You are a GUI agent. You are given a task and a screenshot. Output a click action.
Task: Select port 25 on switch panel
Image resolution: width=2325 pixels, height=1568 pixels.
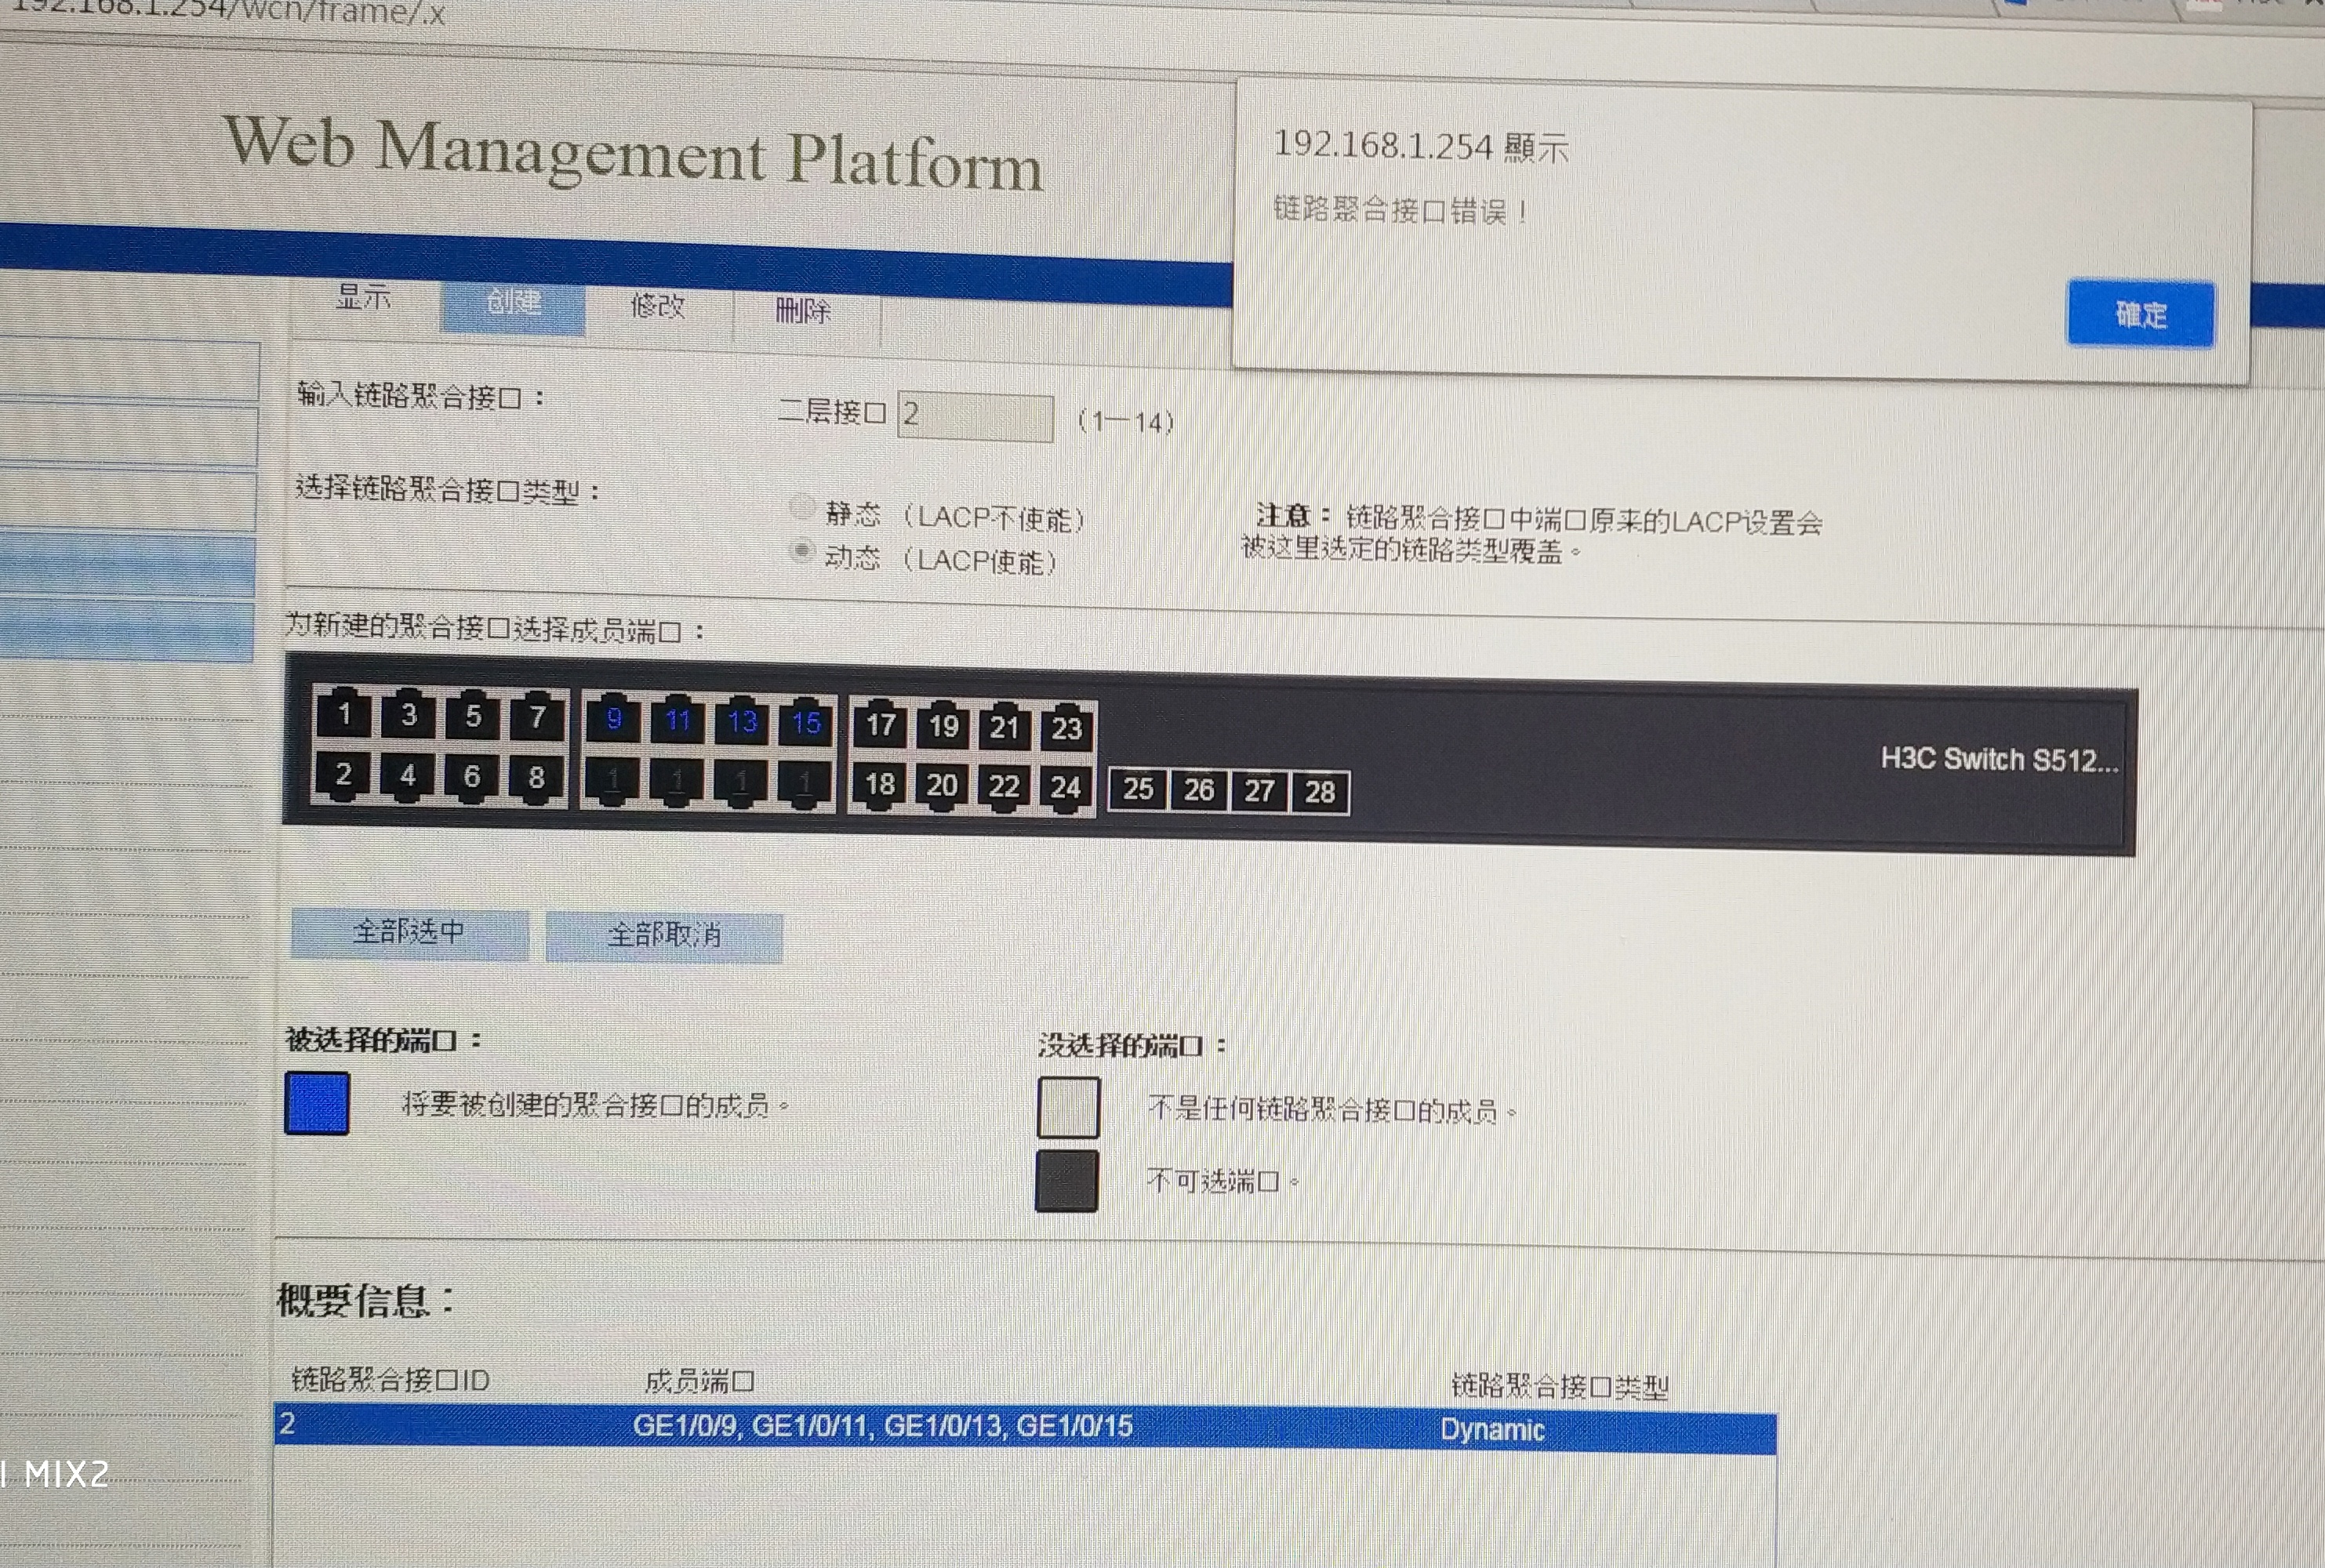point(1138,790)
